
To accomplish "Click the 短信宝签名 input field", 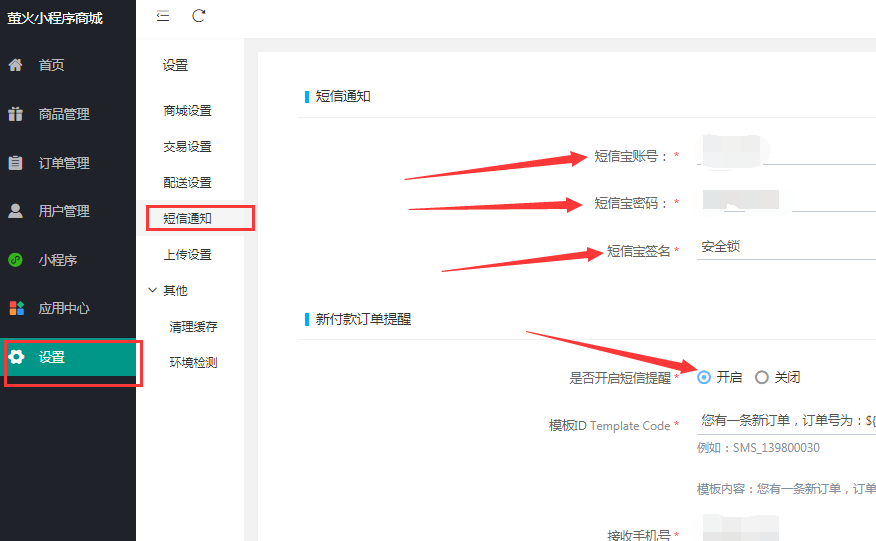I will point(785,247).
